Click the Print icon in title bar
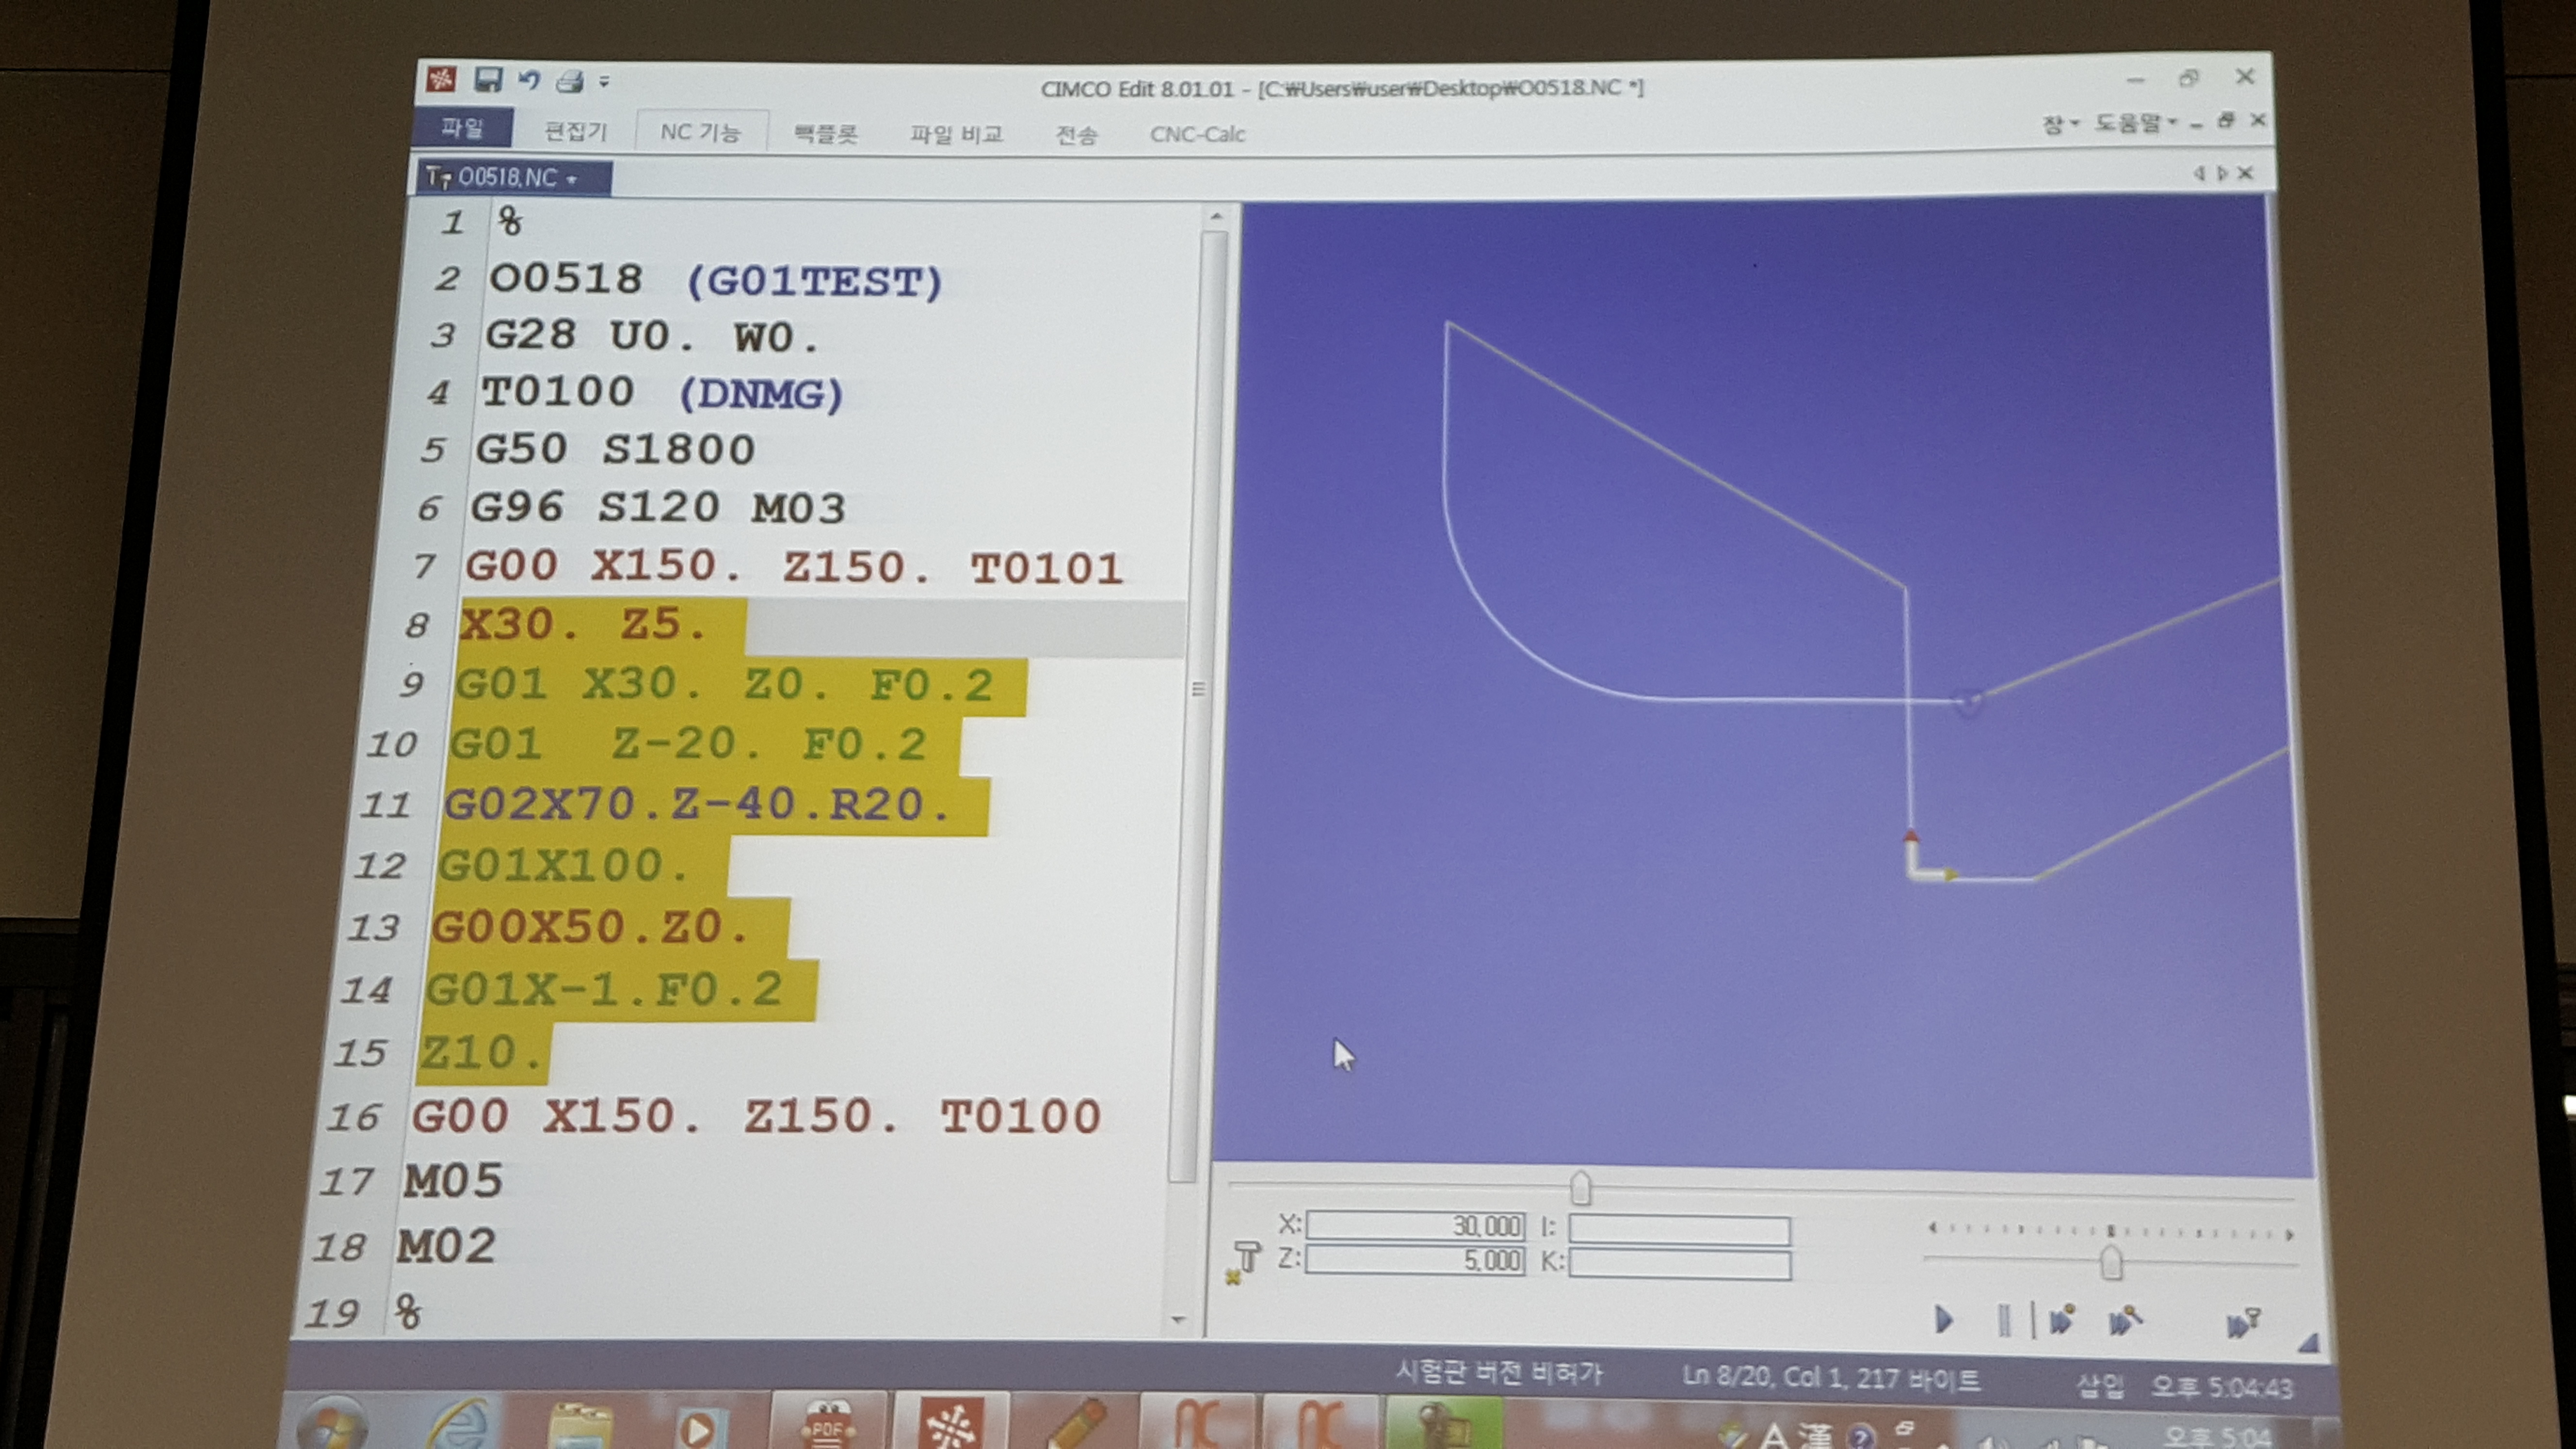The width and height of the screenshot is (2576, 1449). 570,82
